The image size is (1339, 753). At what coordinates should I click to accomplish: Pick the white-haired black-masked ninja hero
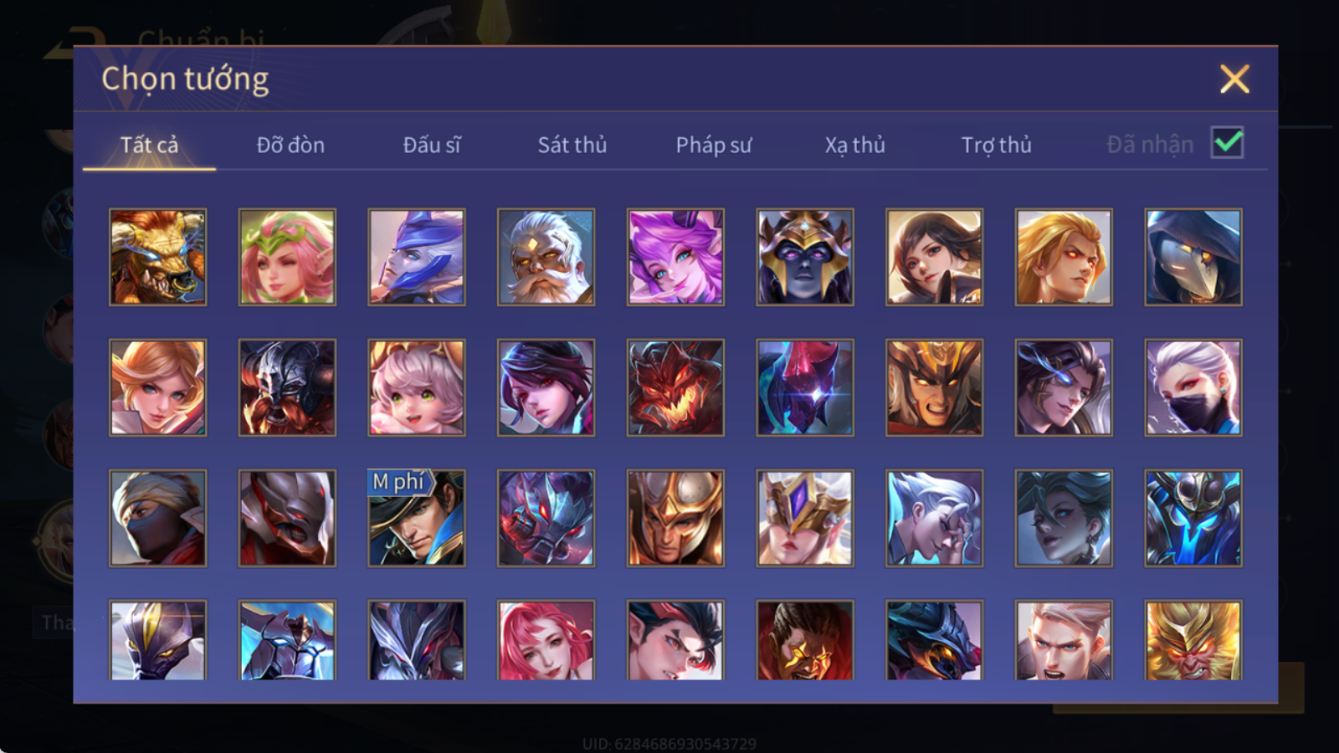pyautogui.click(x=1194, y=388)
